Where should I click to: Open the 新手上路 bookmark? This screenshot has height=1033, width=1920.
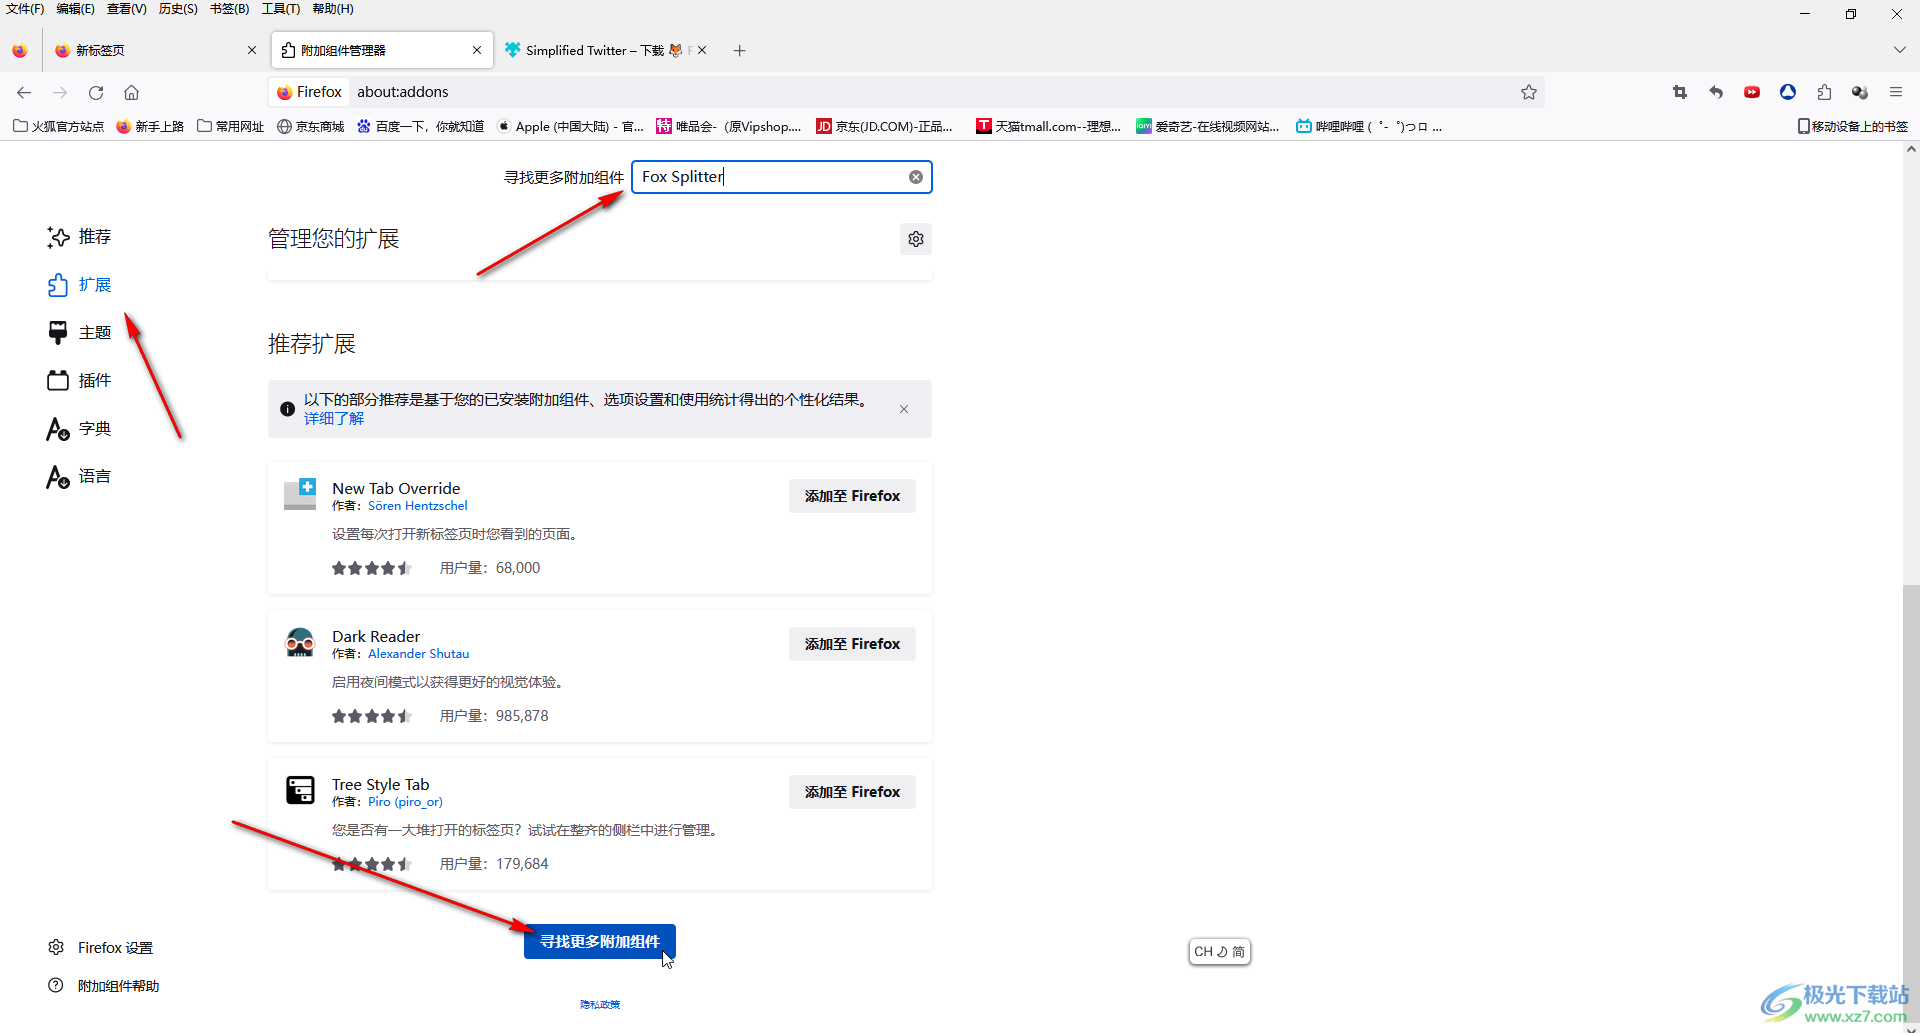tap(150, 126)
